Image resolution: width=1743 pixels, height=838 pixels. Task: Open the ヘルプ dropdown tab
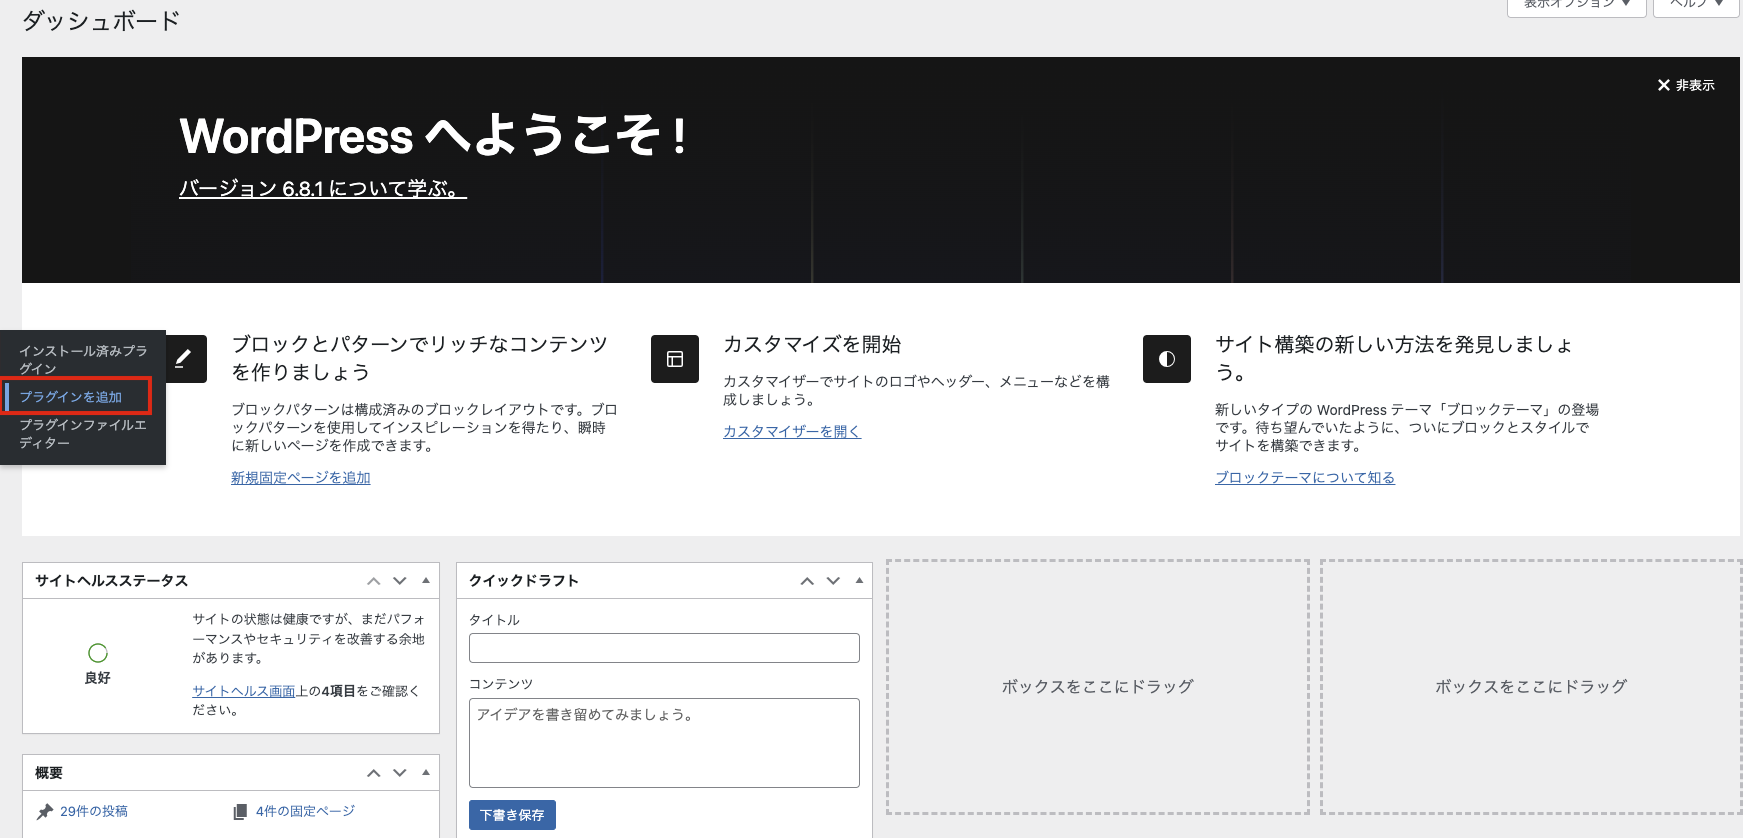1697,5
